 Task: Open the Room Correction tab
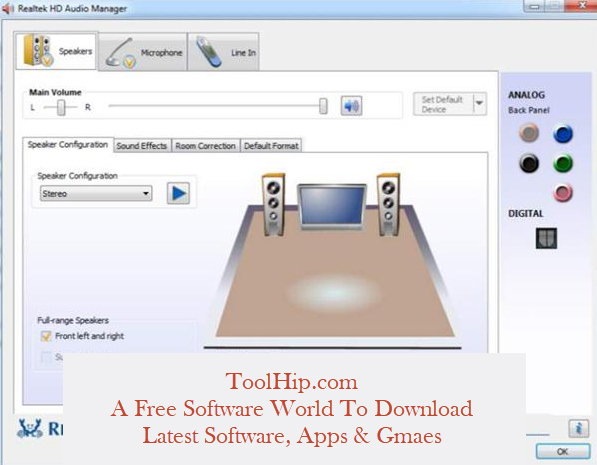pos(206,146)
